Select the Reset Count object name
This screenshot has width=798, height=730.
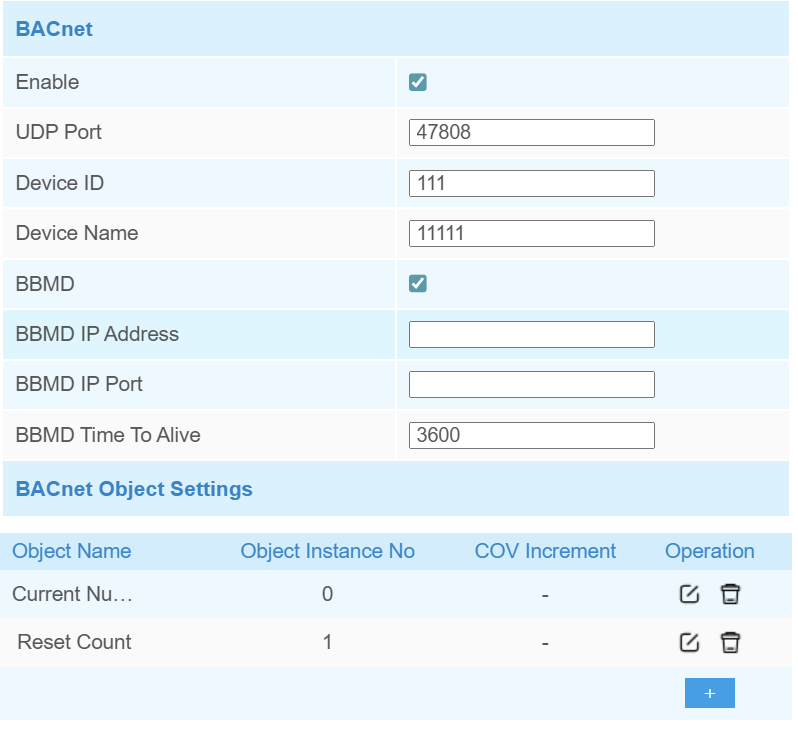click(74, 642)
